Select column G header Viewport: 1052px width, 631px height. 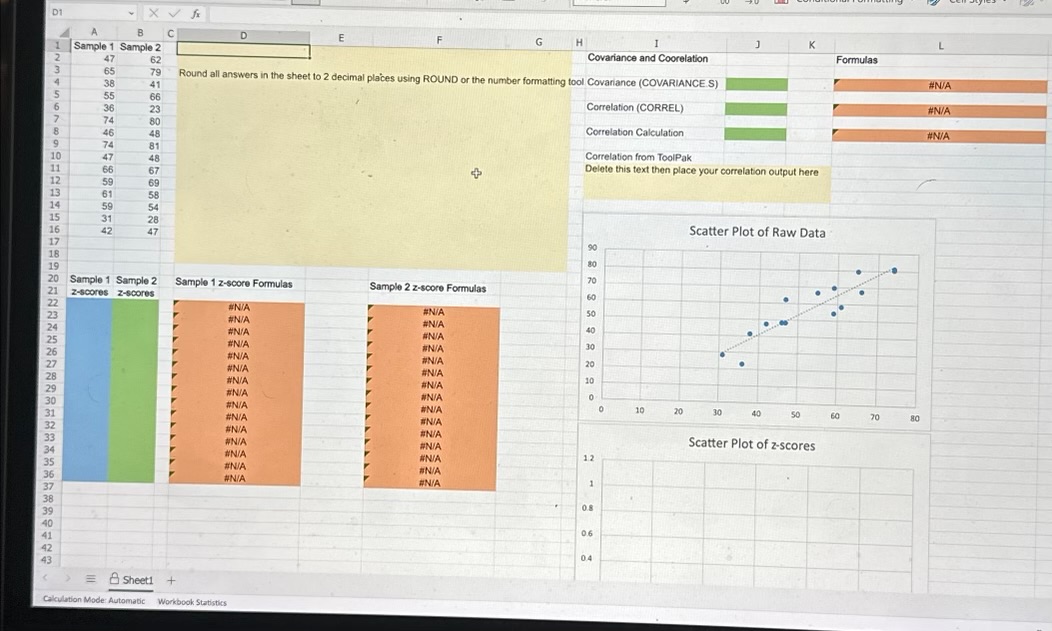pos(539,42)
